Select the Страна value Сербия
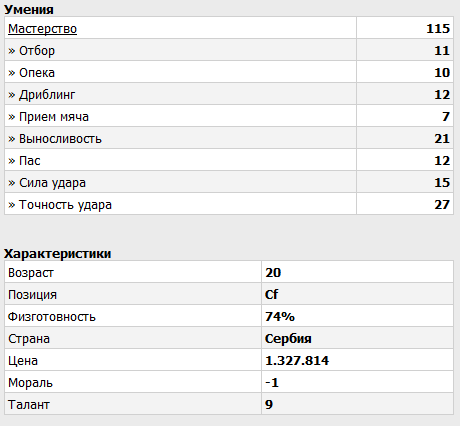The image size is (460, 426). coord(288,338)
